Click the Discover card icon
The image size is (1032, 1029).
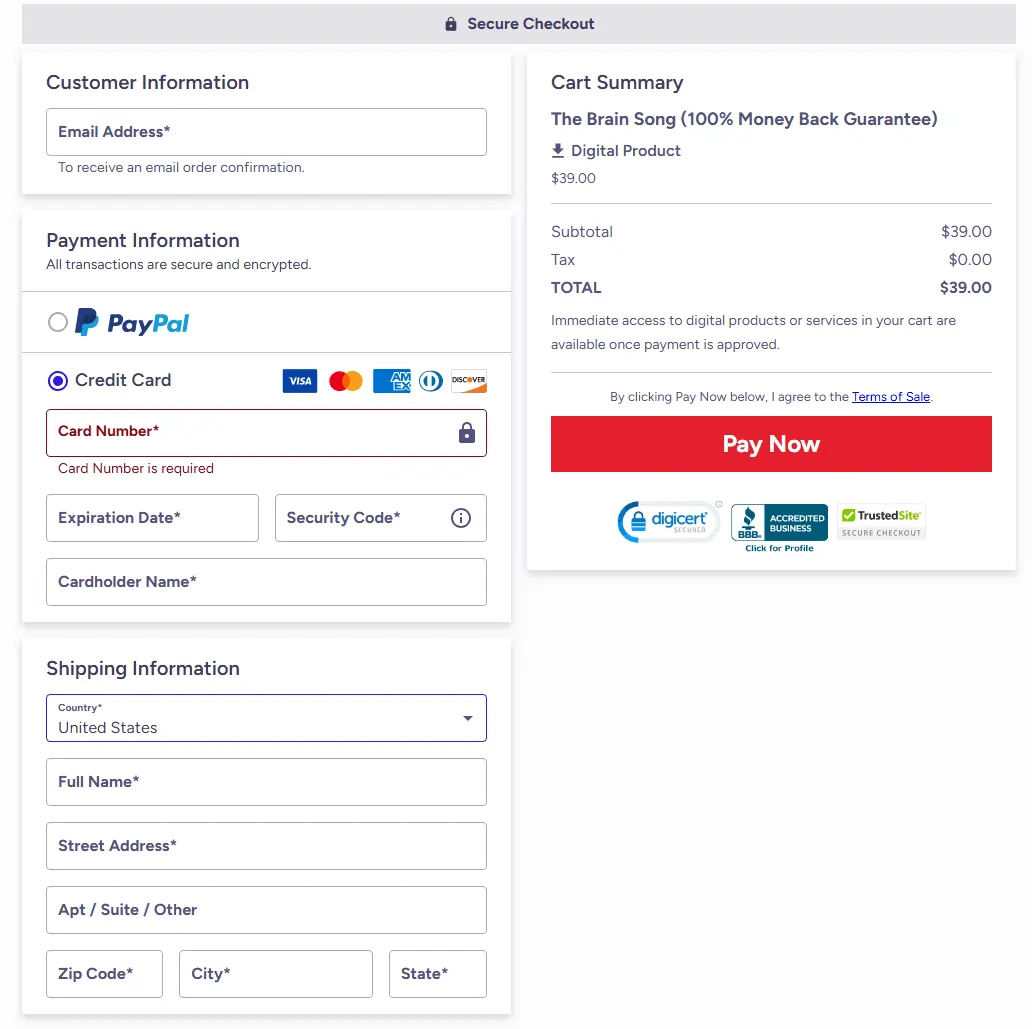468,381
